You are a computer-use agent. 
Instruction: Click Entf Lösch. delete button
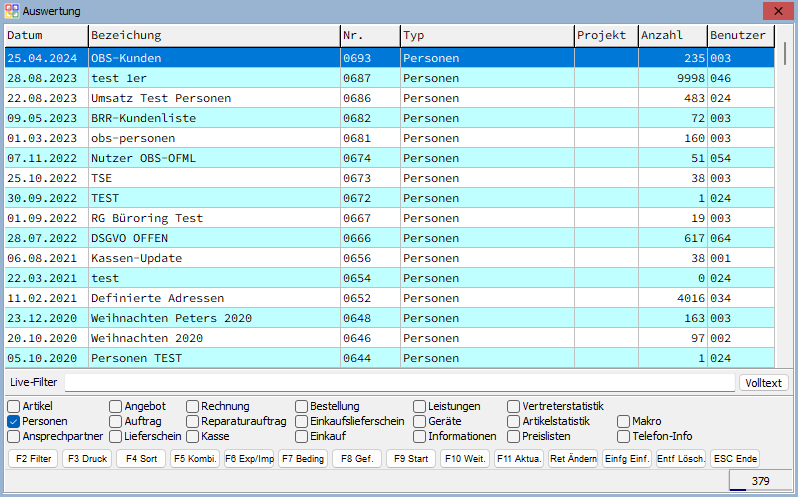[681, 459]
